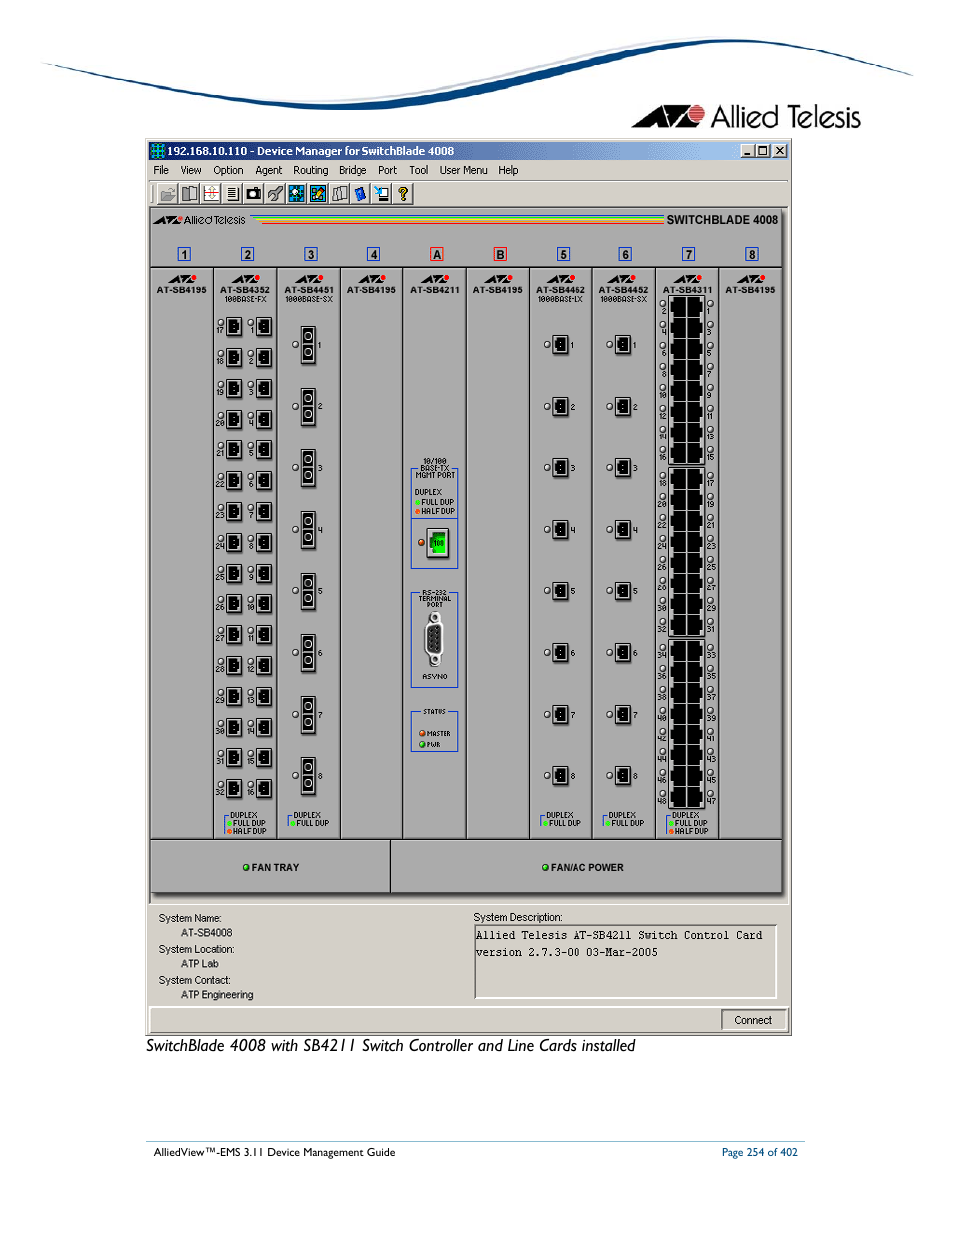The image size is (954, 1235).
Task: Click port 5 on slot 6 AT-SB4452
Action: pos(623,590)
